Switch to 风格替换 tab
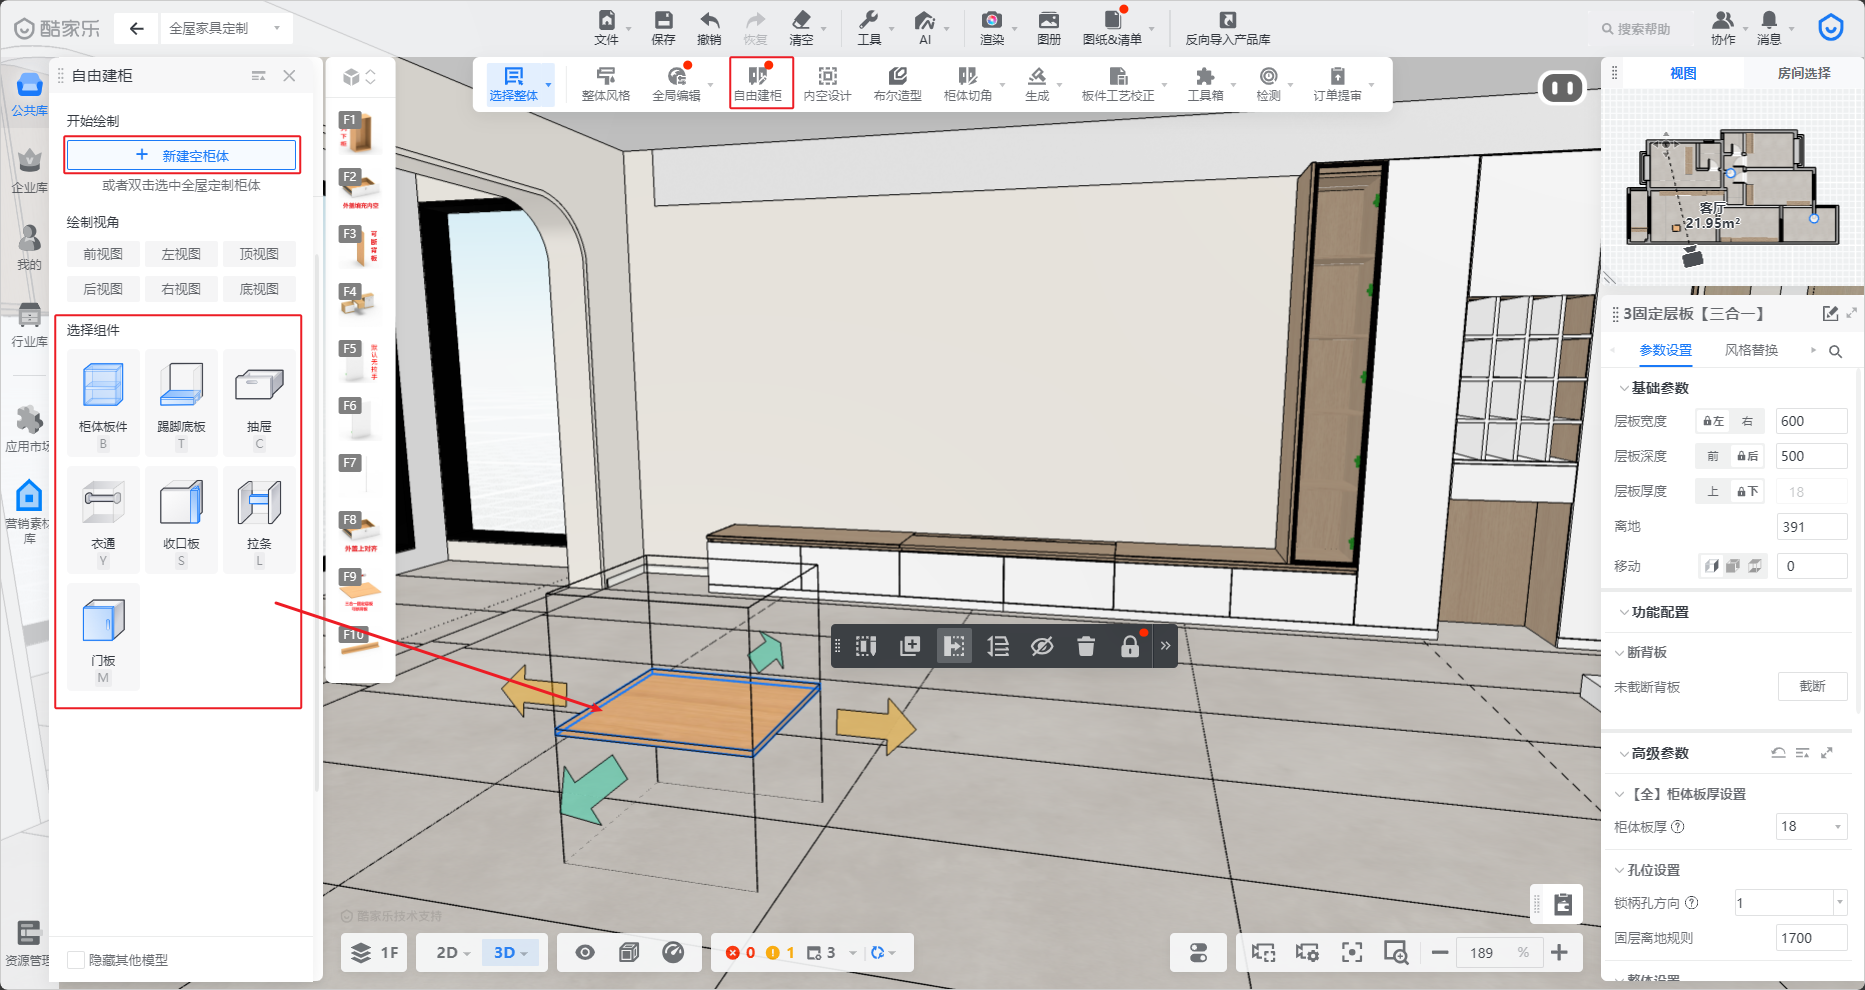This screenshot has width=1865, height=990. tap(1751, 350)
